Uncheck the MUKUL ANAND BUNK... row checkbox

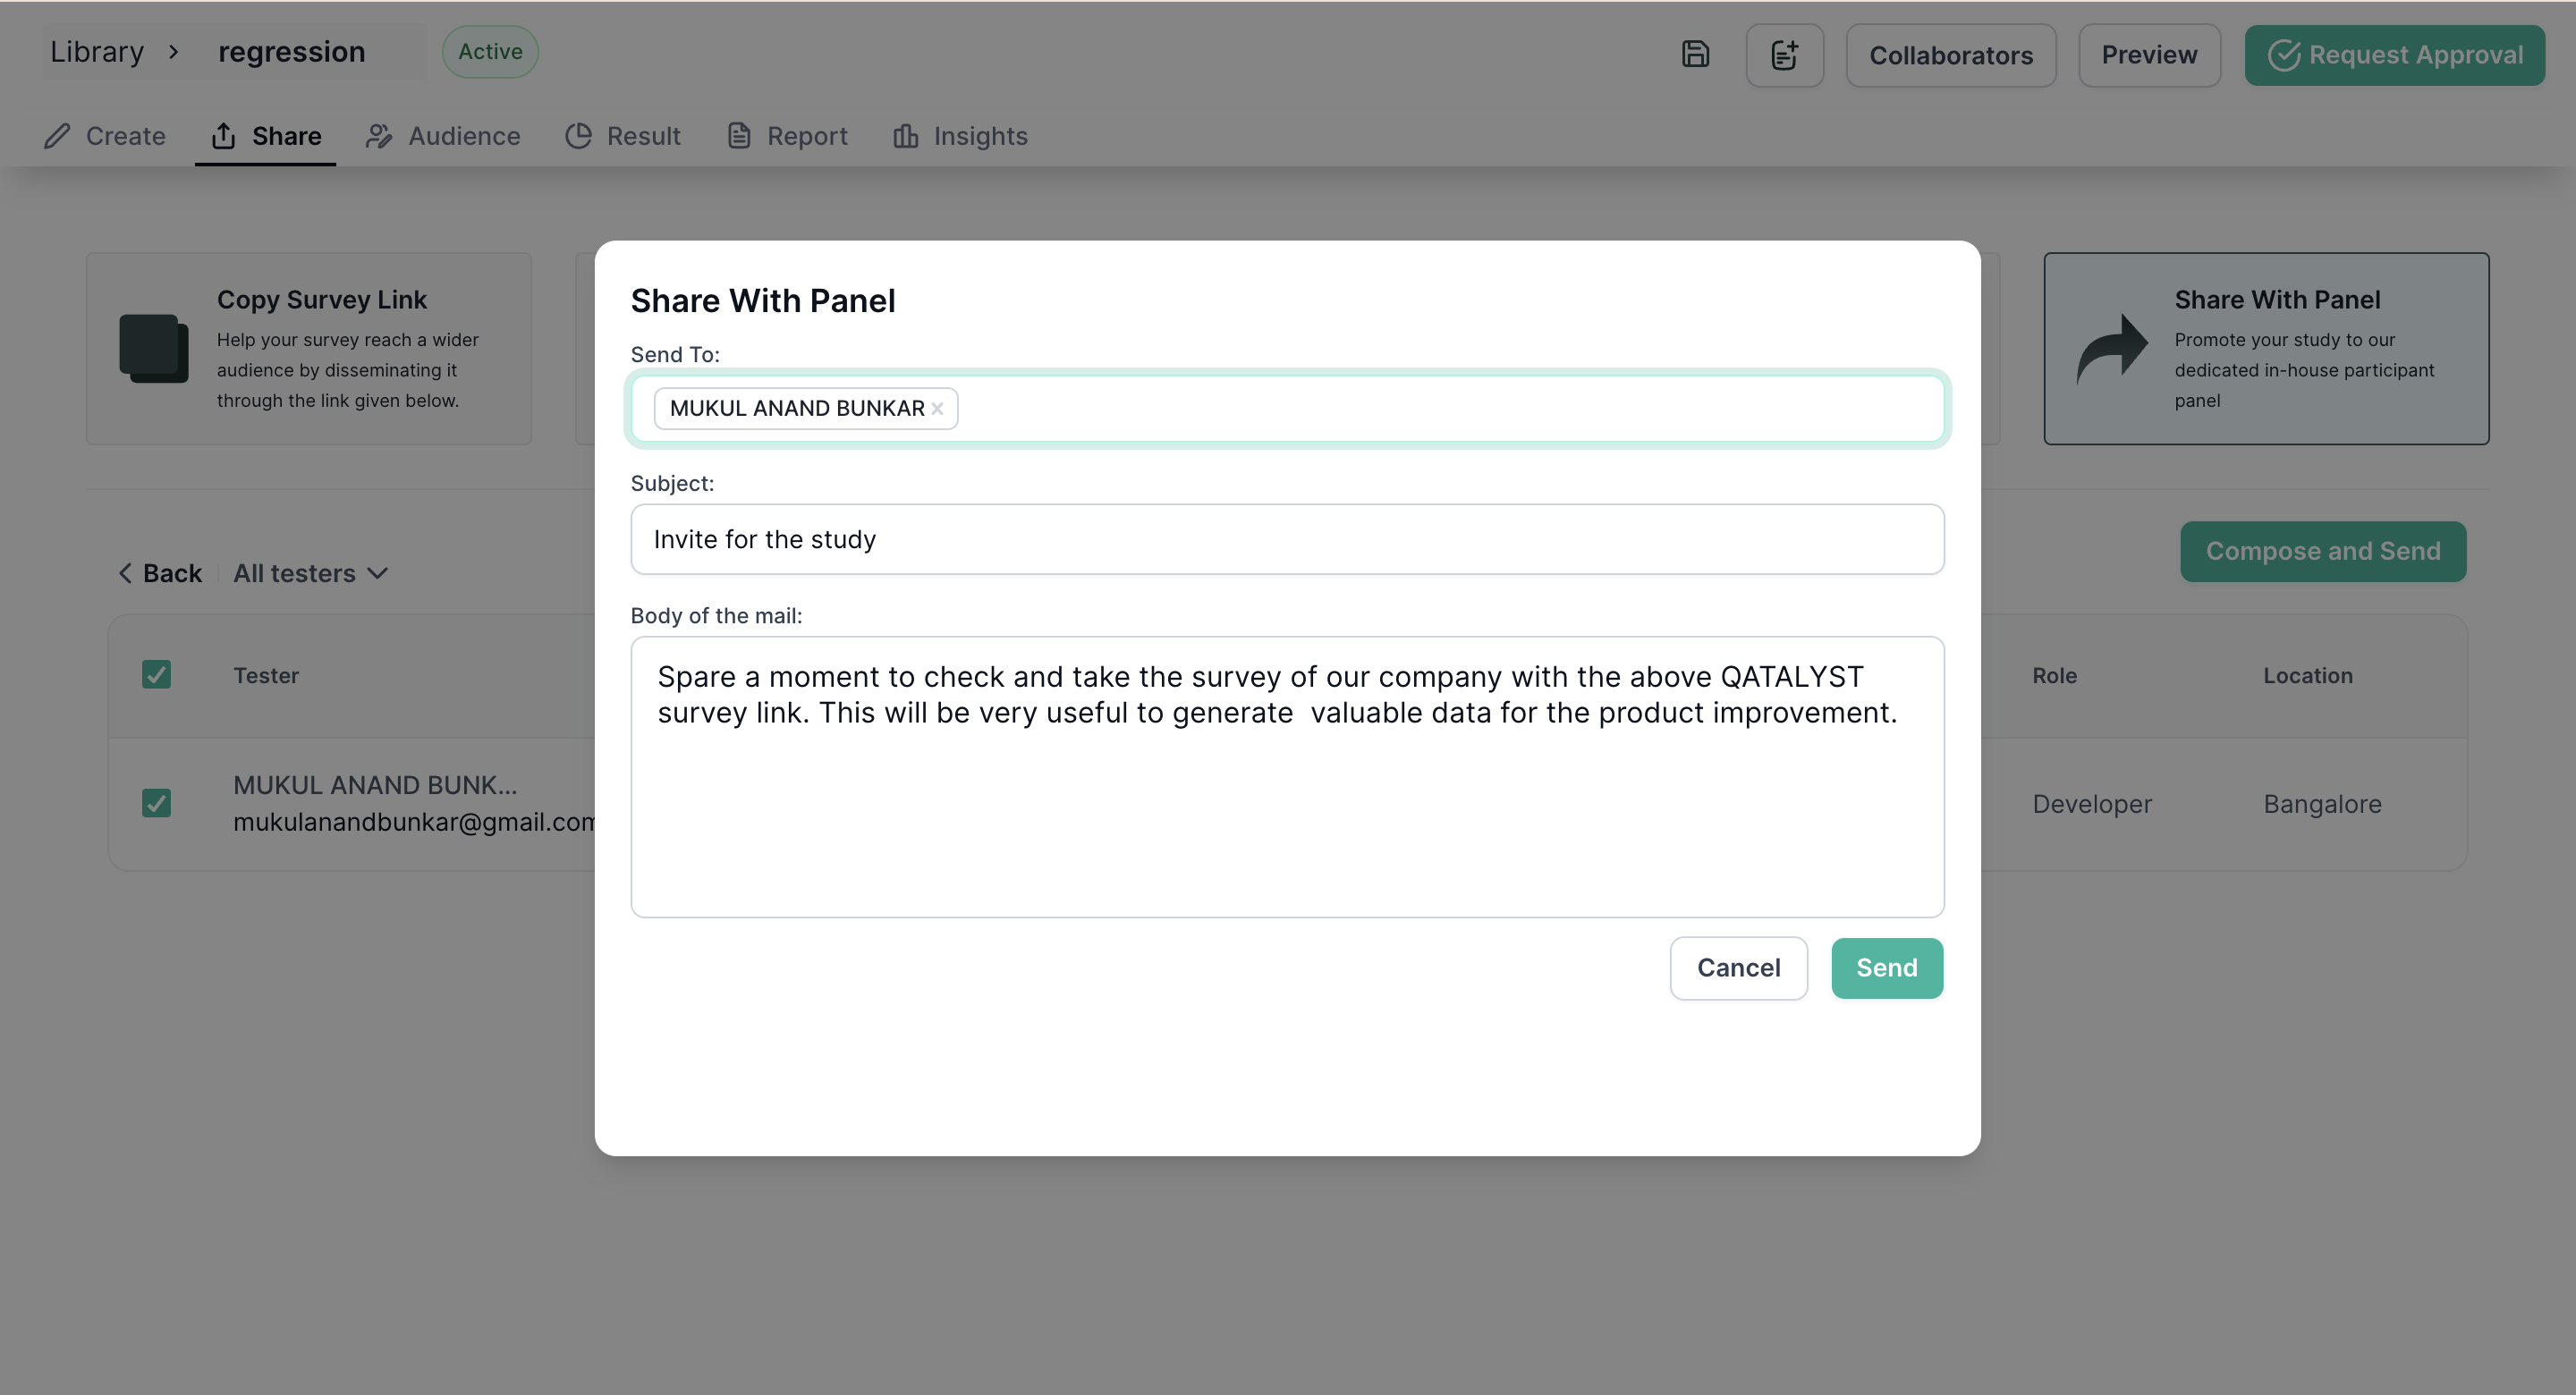[156, 803]
